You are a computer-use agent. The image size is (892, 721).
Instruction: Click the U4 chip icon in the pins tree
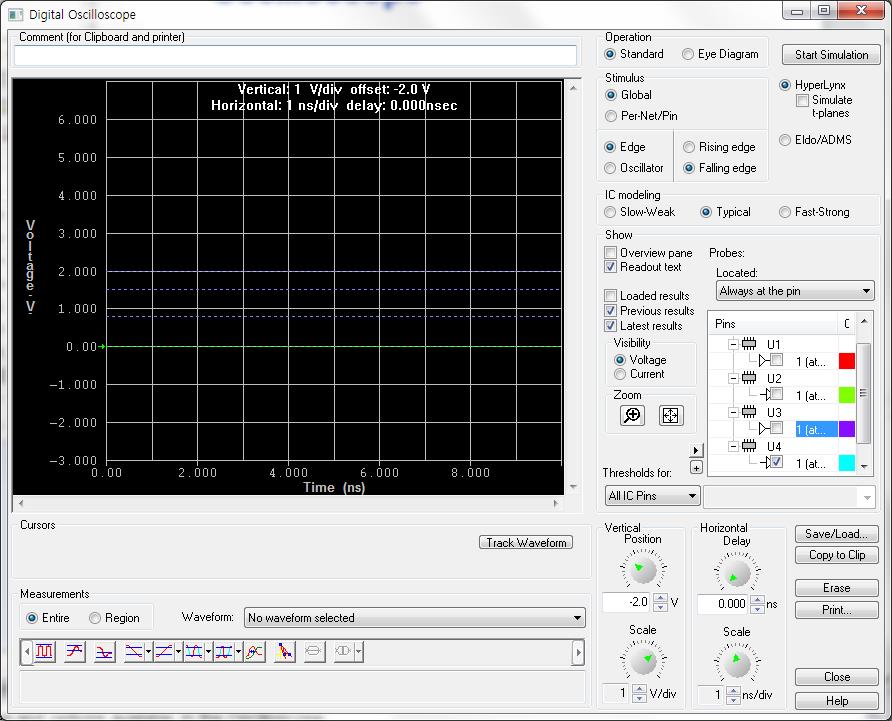[x=749, y=446]
